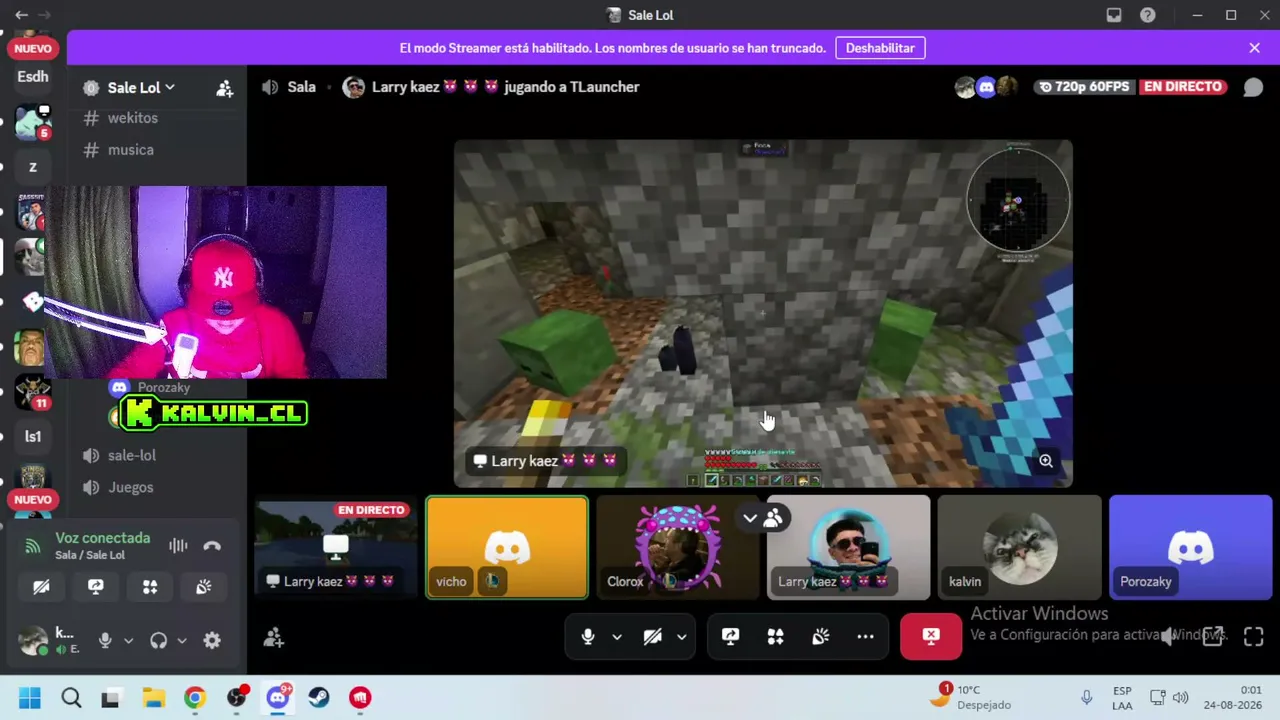Screen dimensions: 1280x720
Task: Invite people to the Sale Lol server
Action: (x=225, y=88)
